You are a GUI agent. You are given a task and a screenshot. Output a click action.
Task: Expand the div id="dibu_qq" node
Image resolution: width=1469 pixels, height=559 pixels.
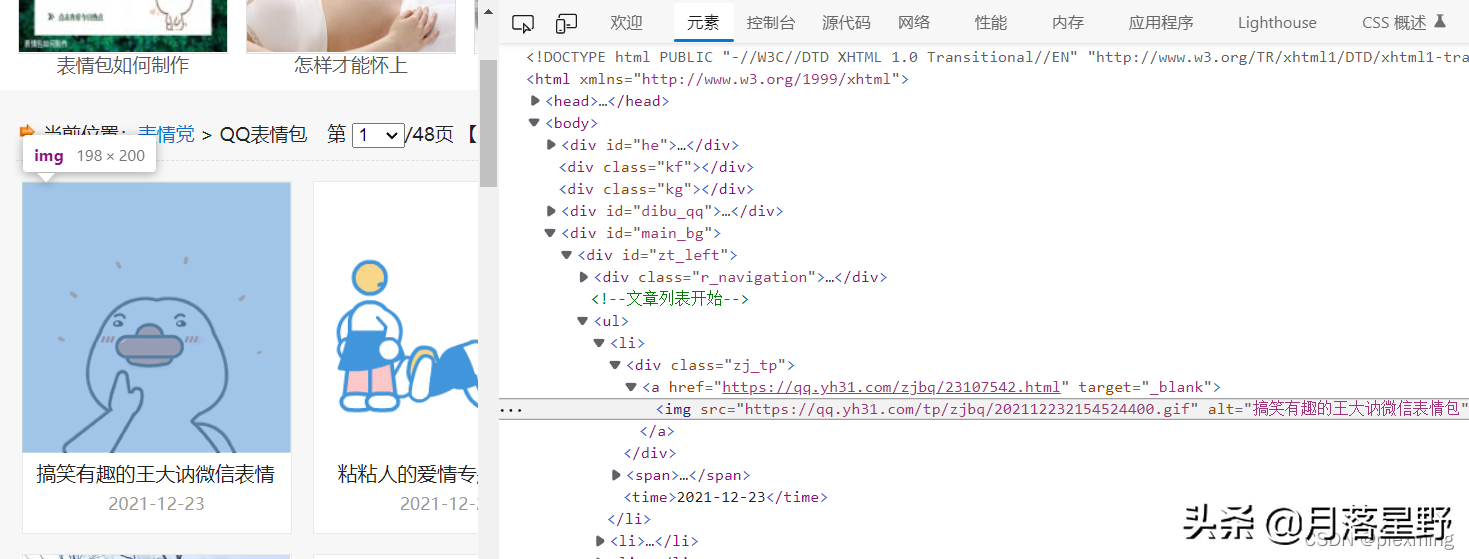(x=551, y=211)
